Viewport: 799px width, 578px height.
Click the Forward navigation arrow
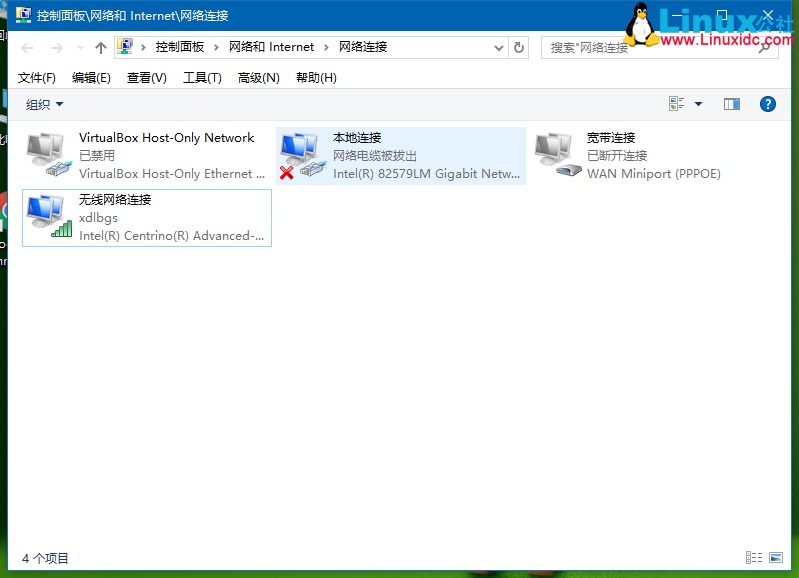click(x=57, y=48)
